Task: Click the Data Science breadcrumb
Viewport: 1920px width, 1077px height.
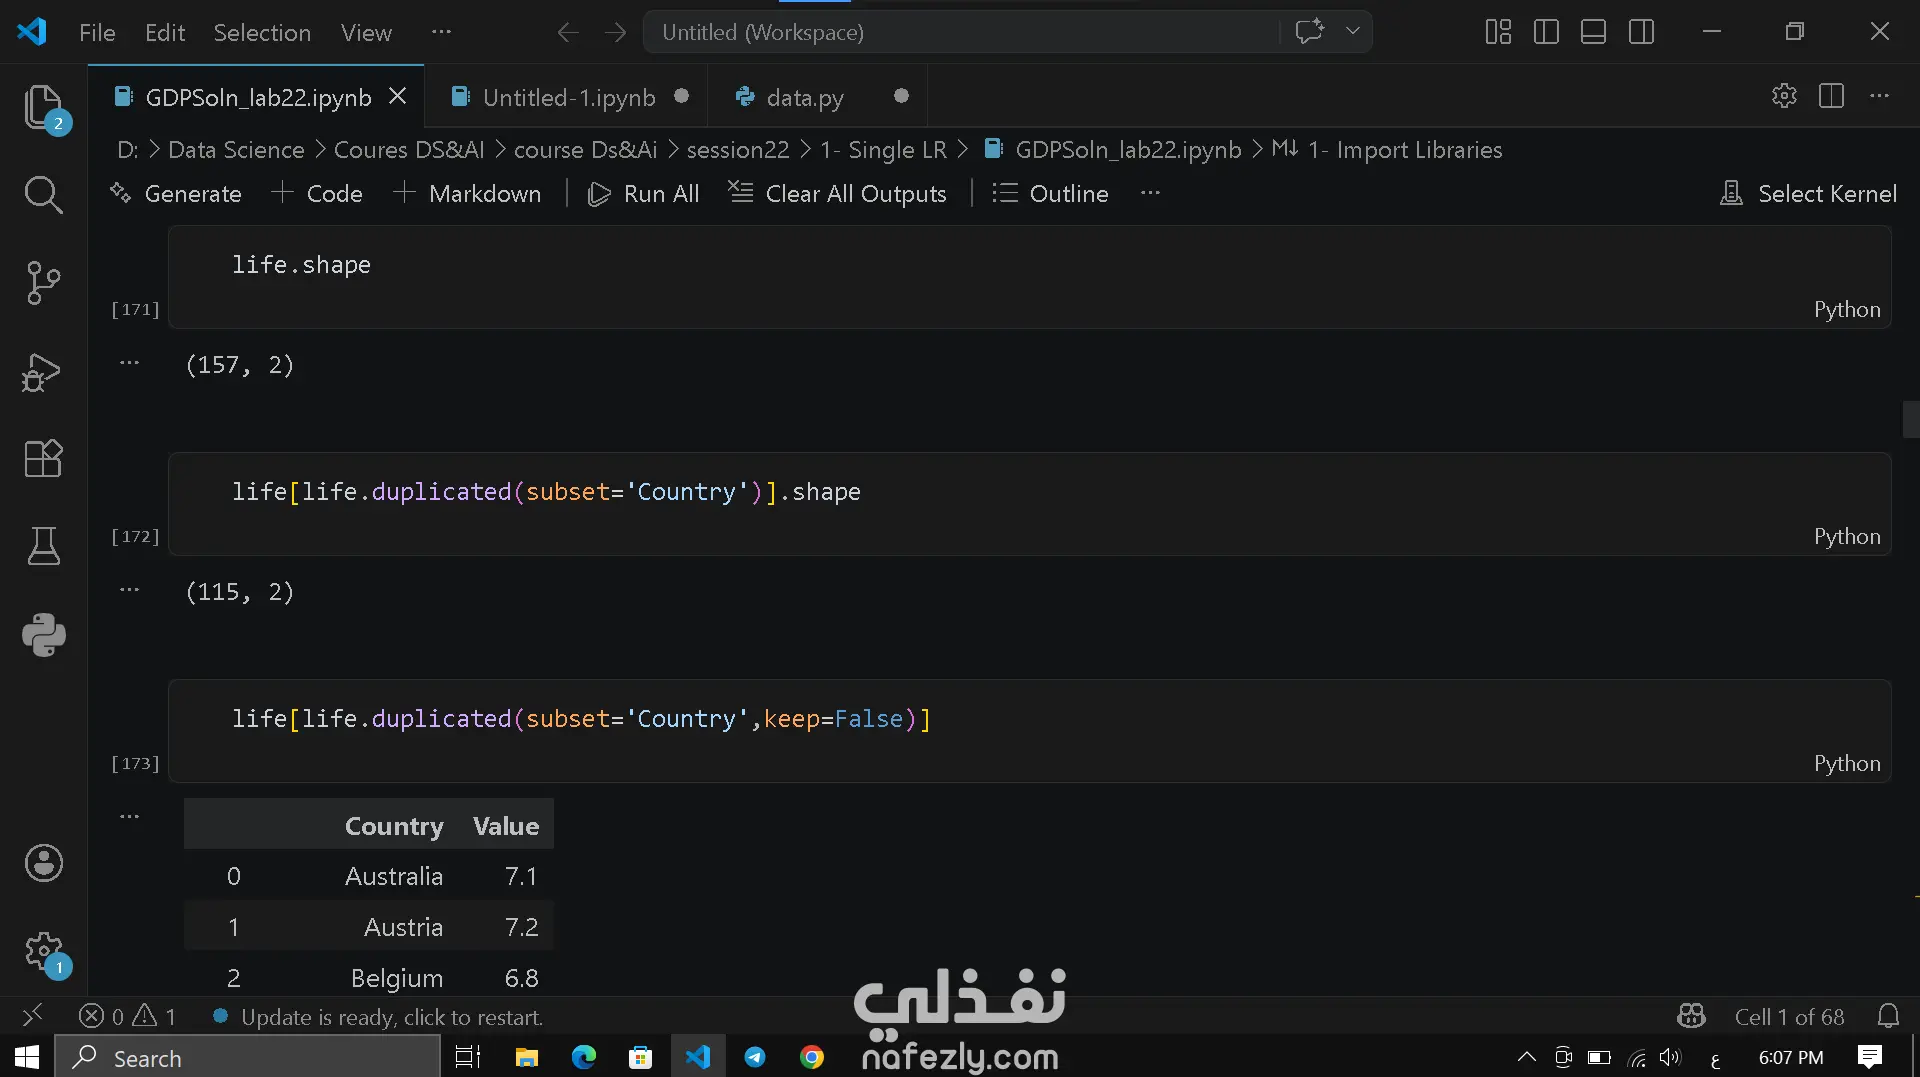Action: (x=236, y=150)
